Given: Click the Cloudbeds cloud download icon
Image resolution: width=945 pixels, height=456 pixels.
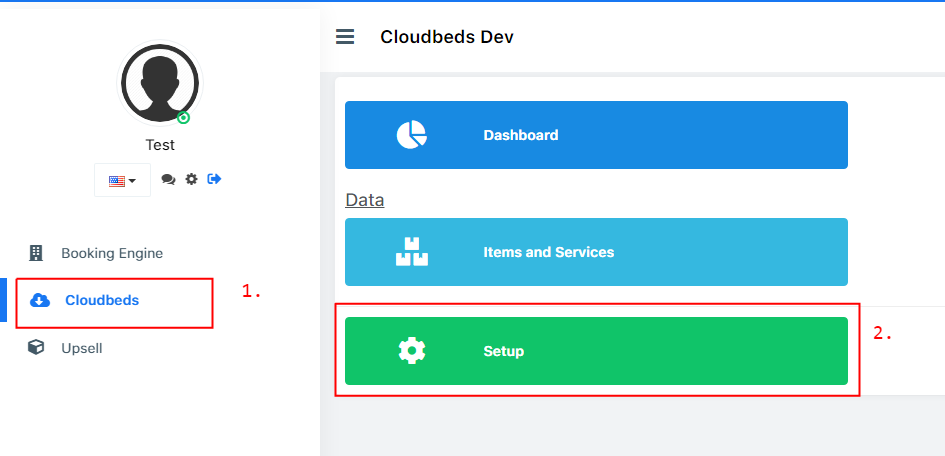Looking at the screenshot, I should pyautogui.click(x=40, y=300).
